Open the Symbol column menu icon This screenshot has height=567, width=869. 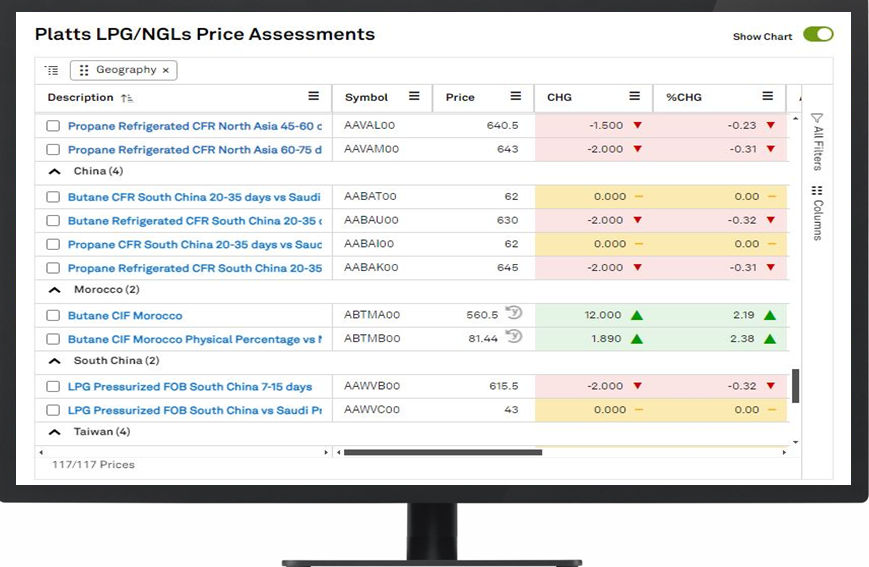(x=414, y=96)
